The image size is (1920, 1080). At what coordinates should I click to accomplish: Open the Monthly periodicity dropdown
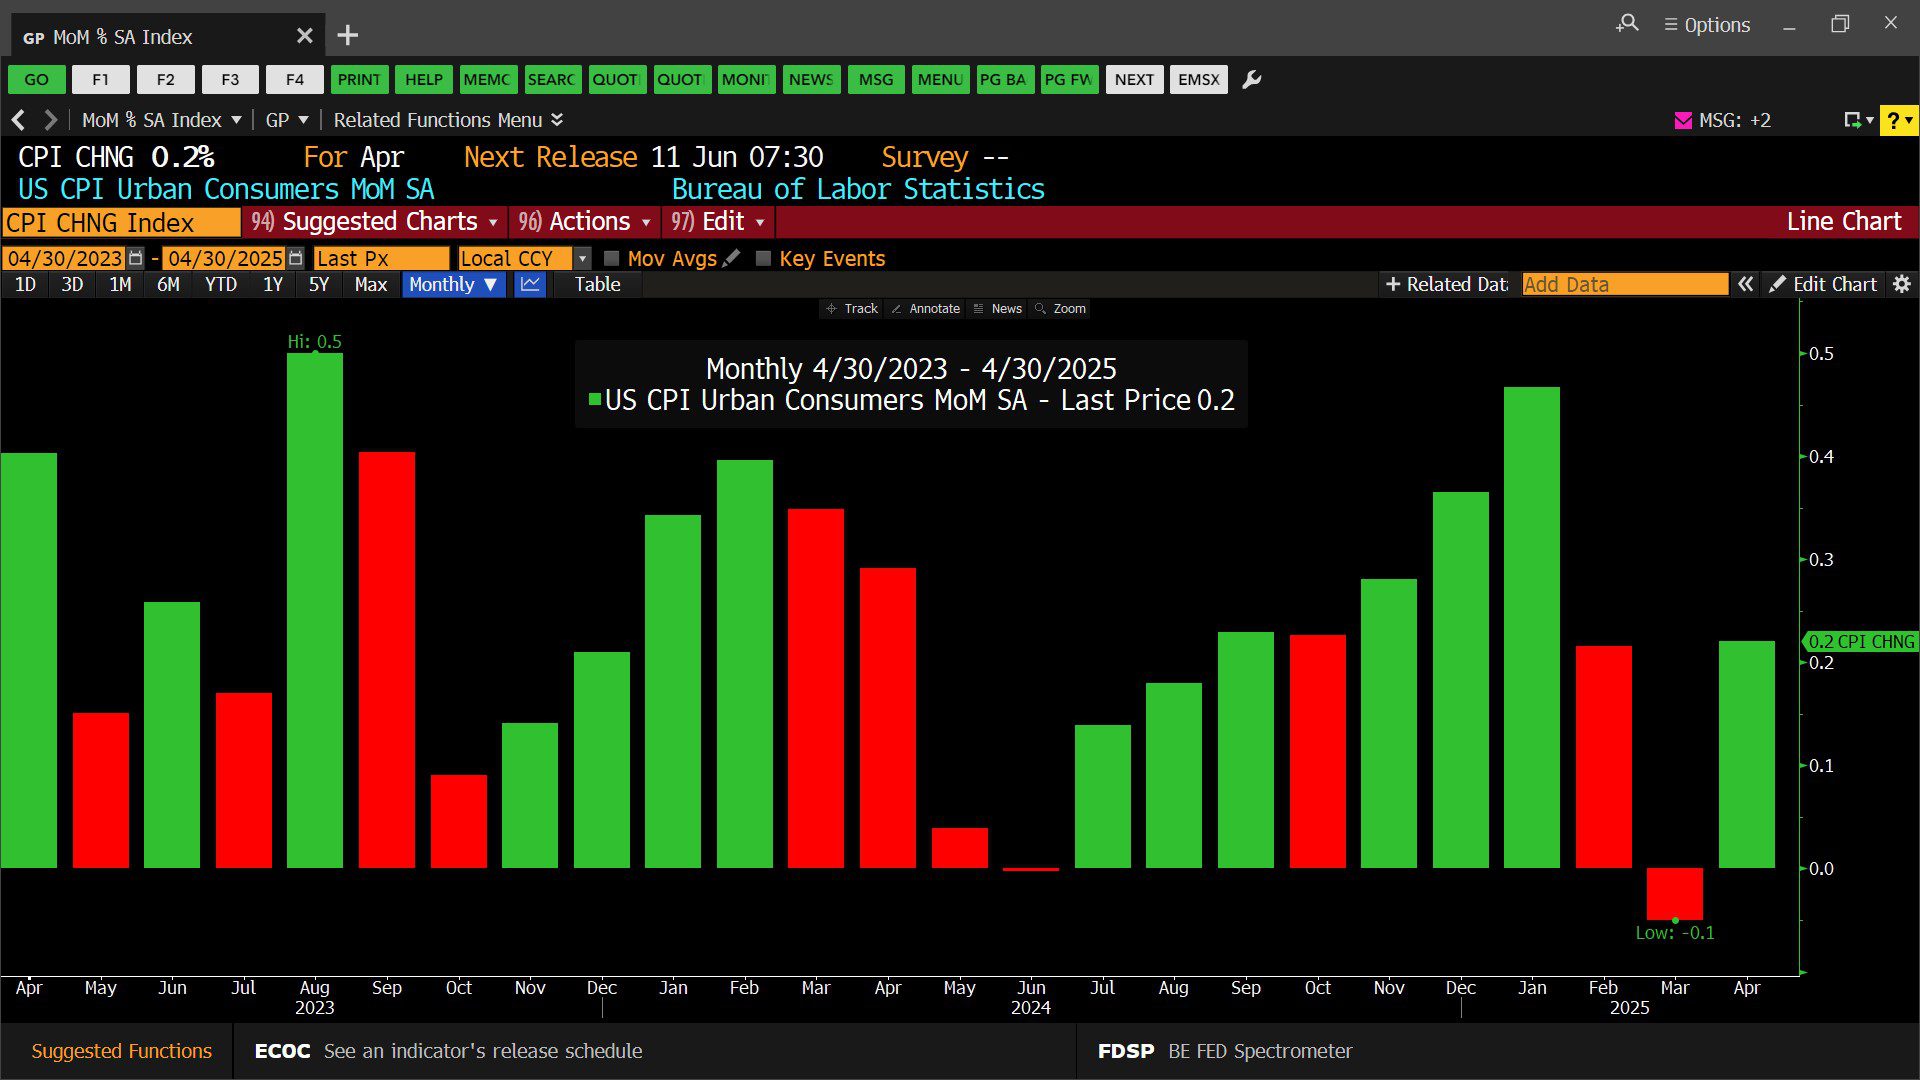453,285
